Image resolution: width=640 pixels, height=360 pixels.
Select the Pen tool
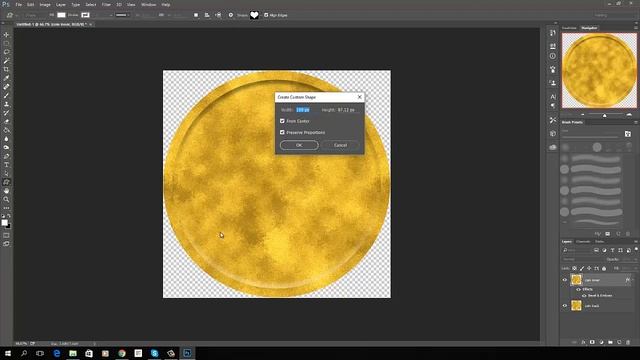(6, 156)
